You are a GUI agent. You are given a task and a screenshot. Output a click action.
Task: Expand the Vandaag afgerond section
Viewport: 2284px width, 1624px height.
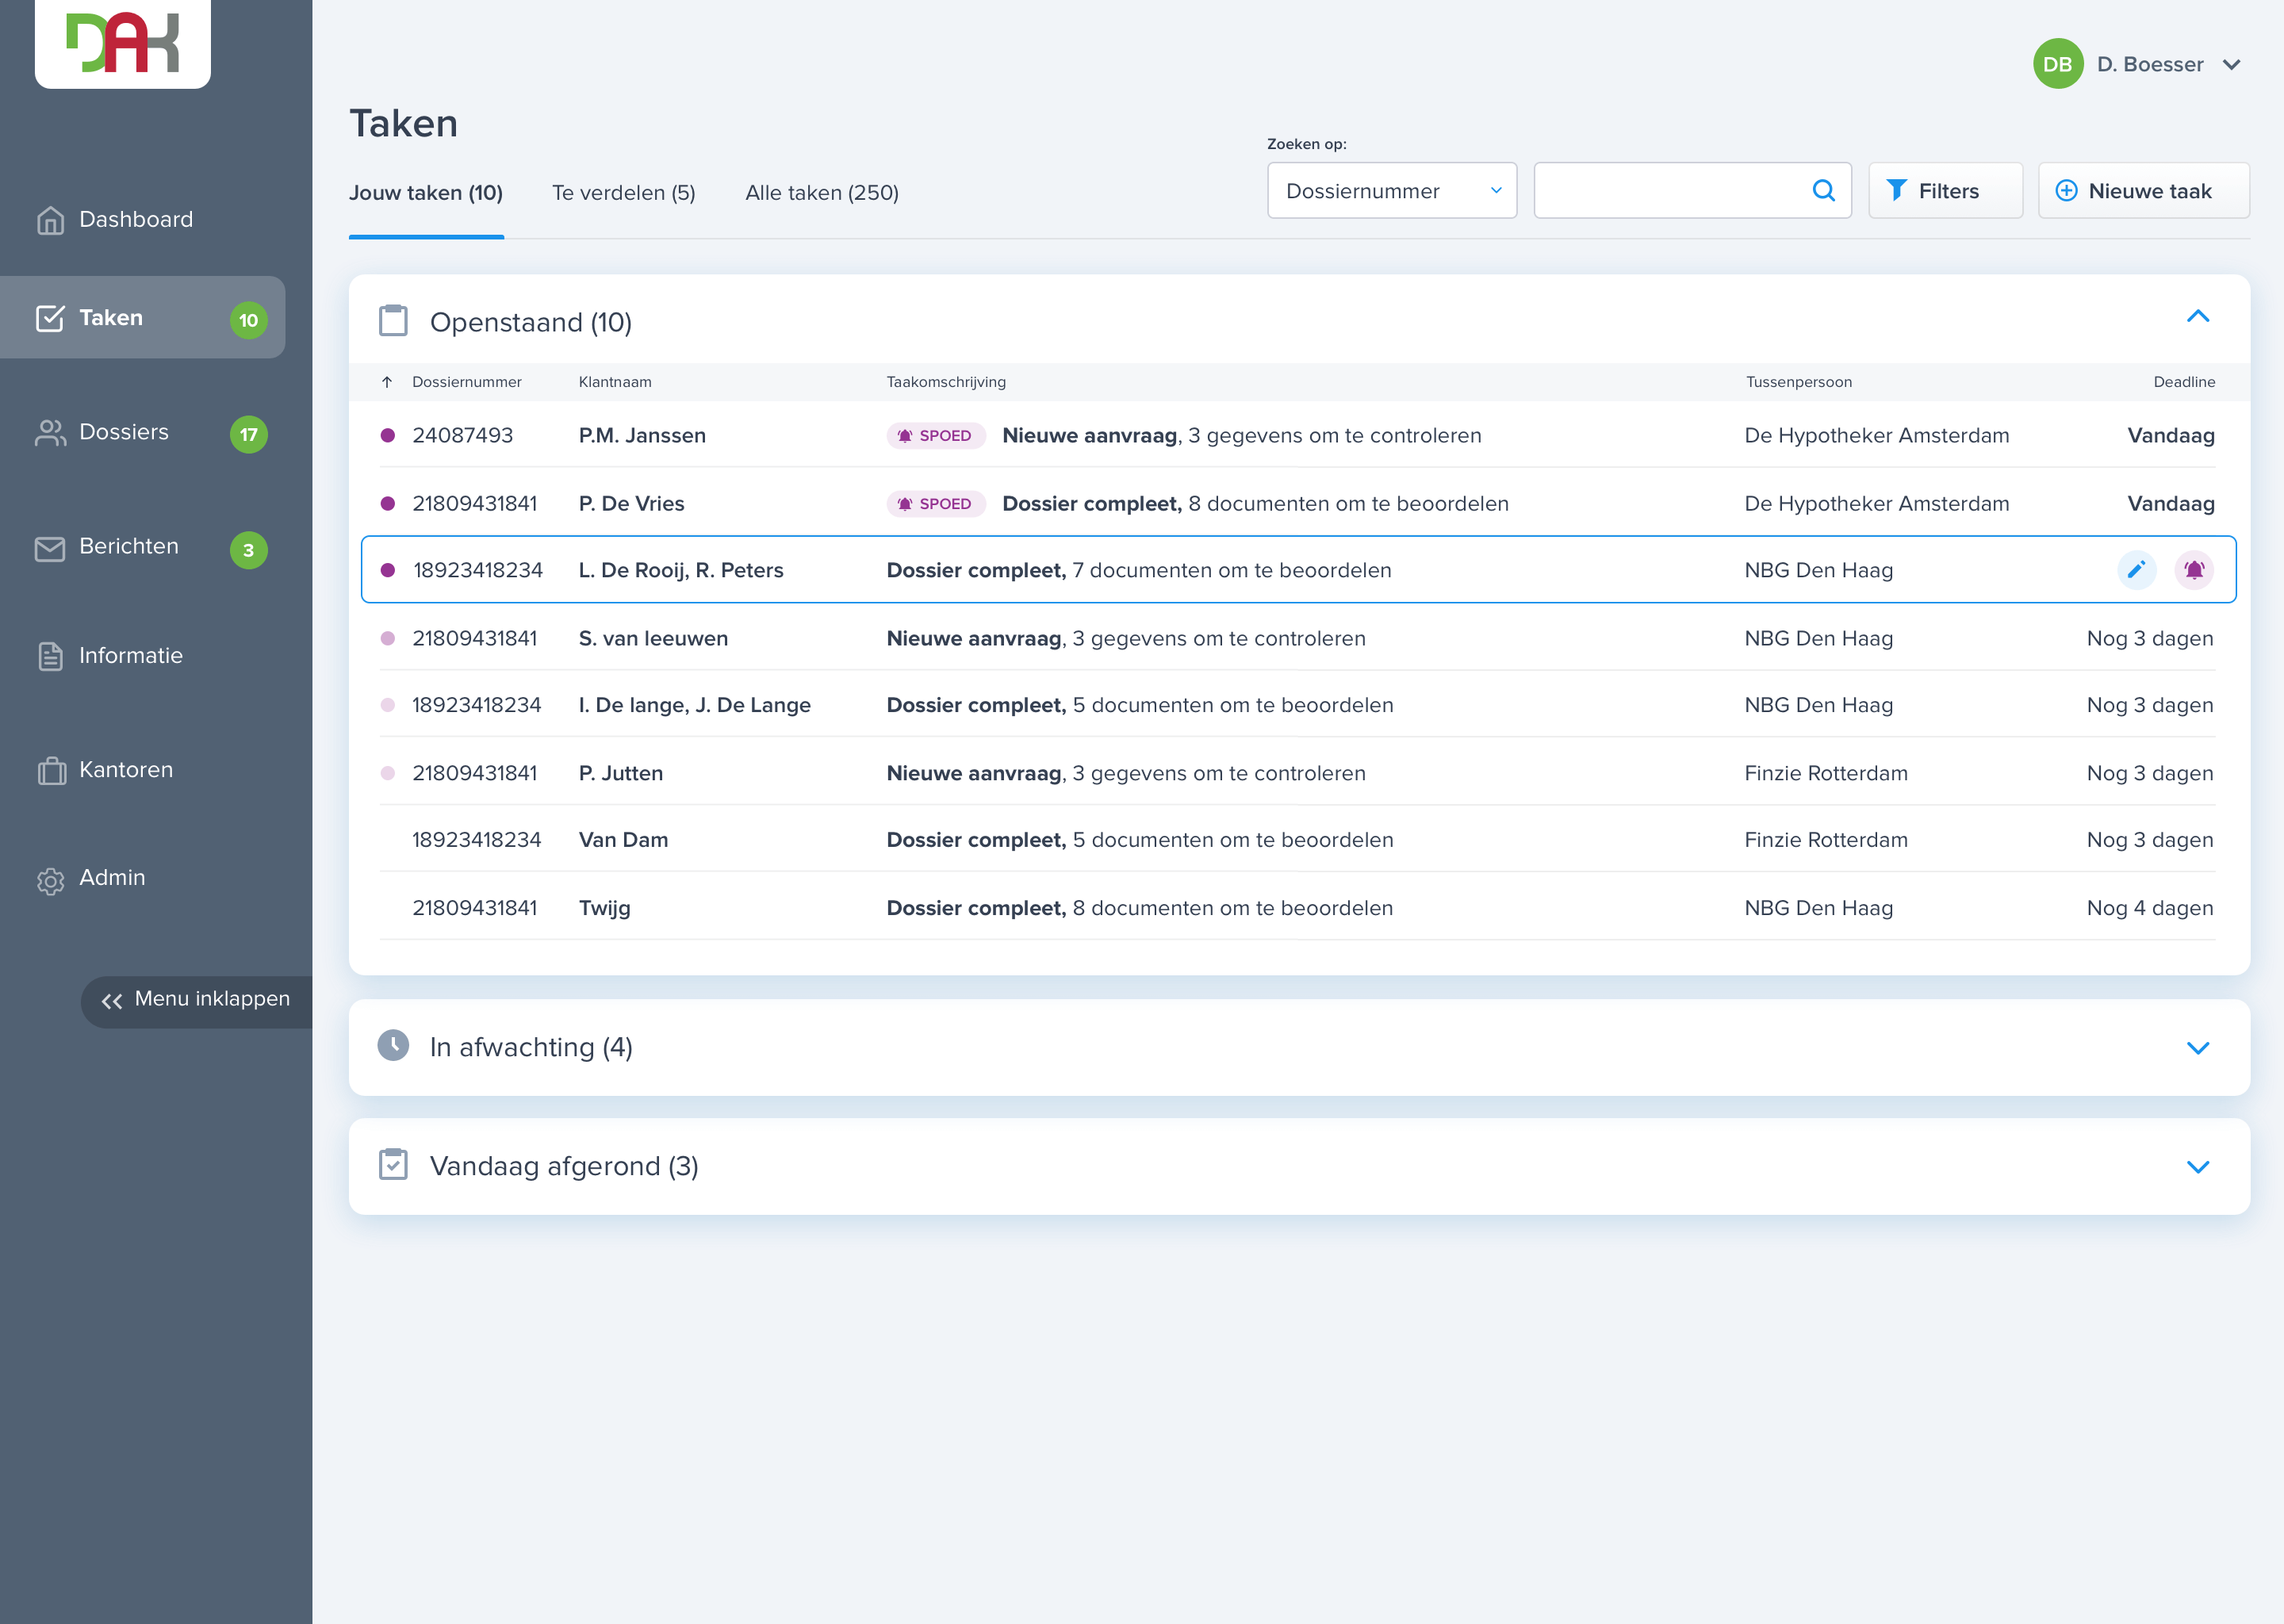tap(2197, 1167)
